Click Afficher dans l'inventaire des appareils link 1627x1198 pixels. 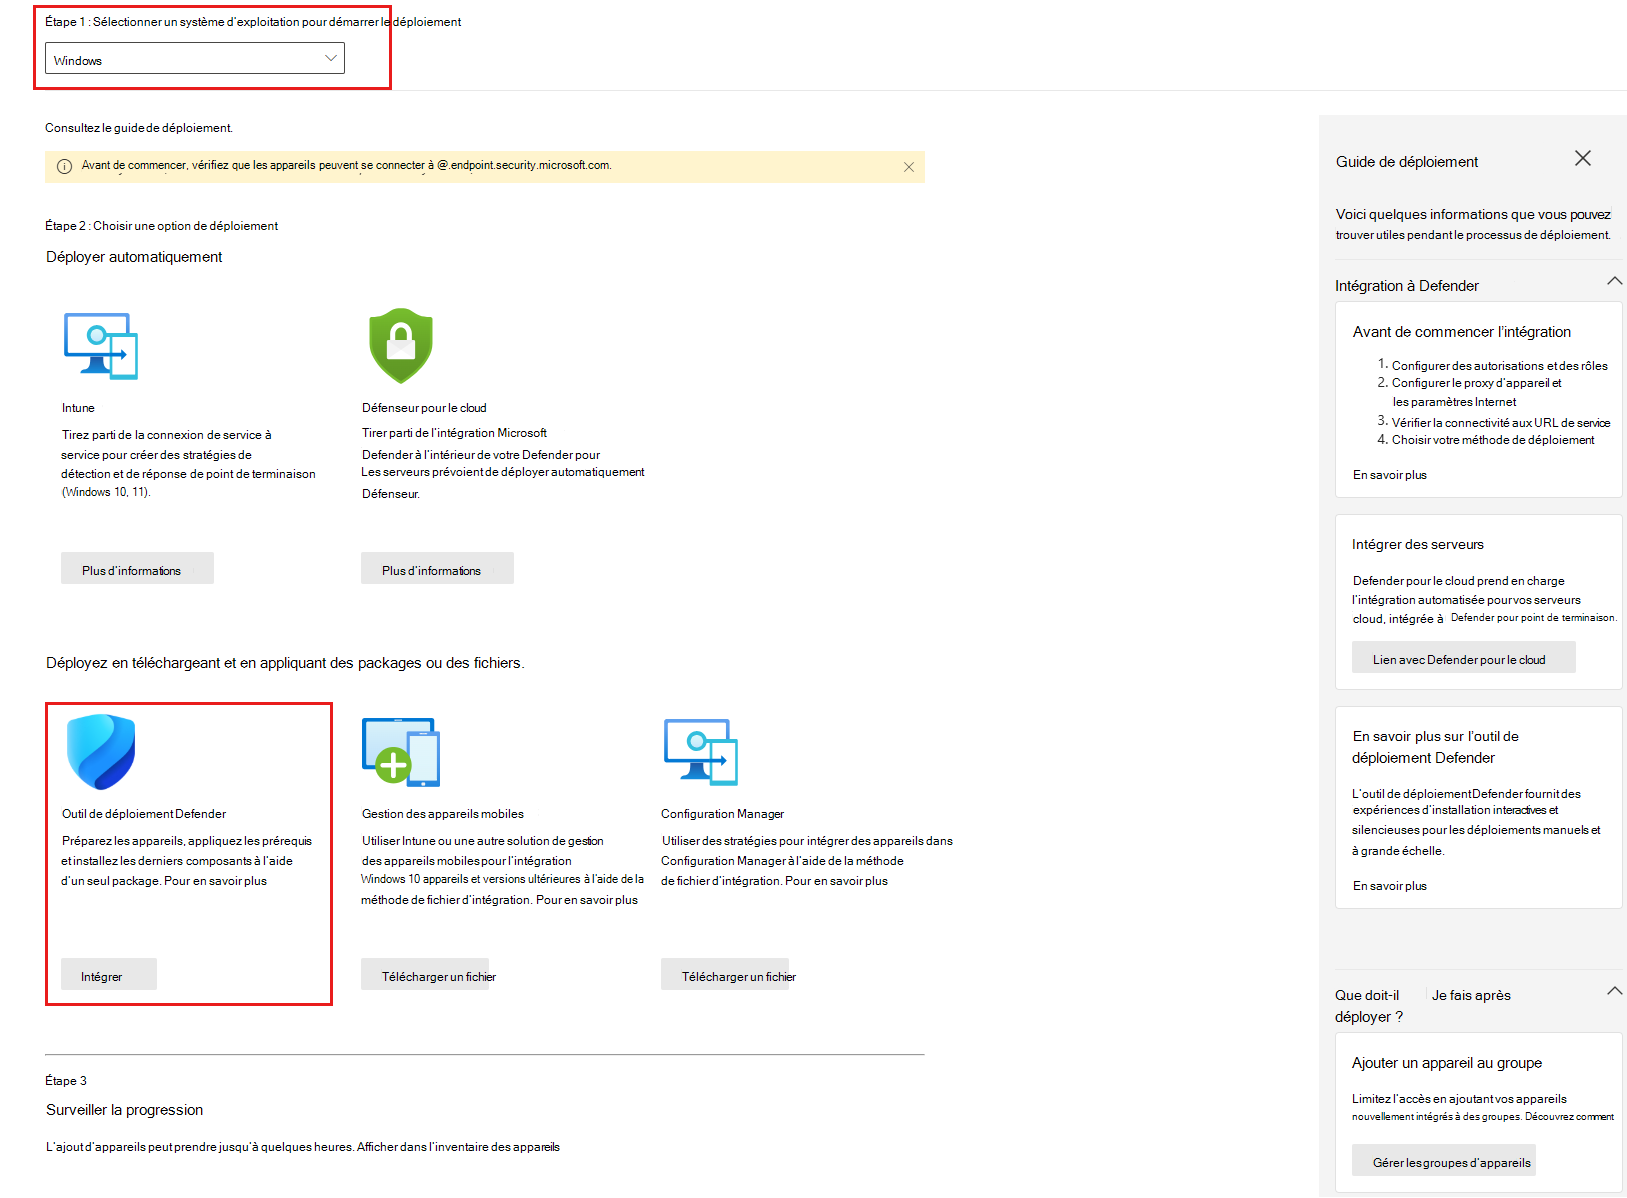(x=458, y=1147)
